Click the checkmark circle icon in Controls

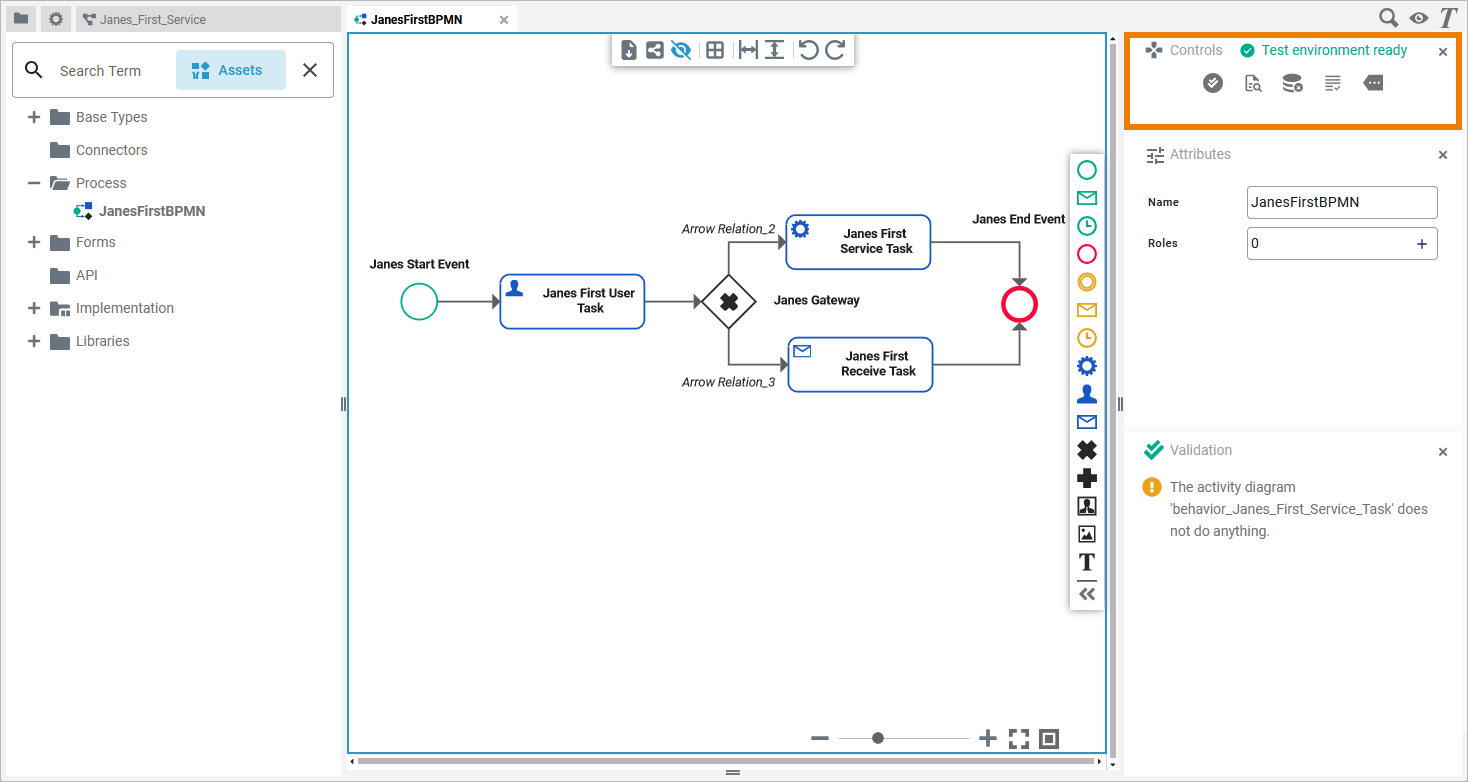[x=1213, y=84]
